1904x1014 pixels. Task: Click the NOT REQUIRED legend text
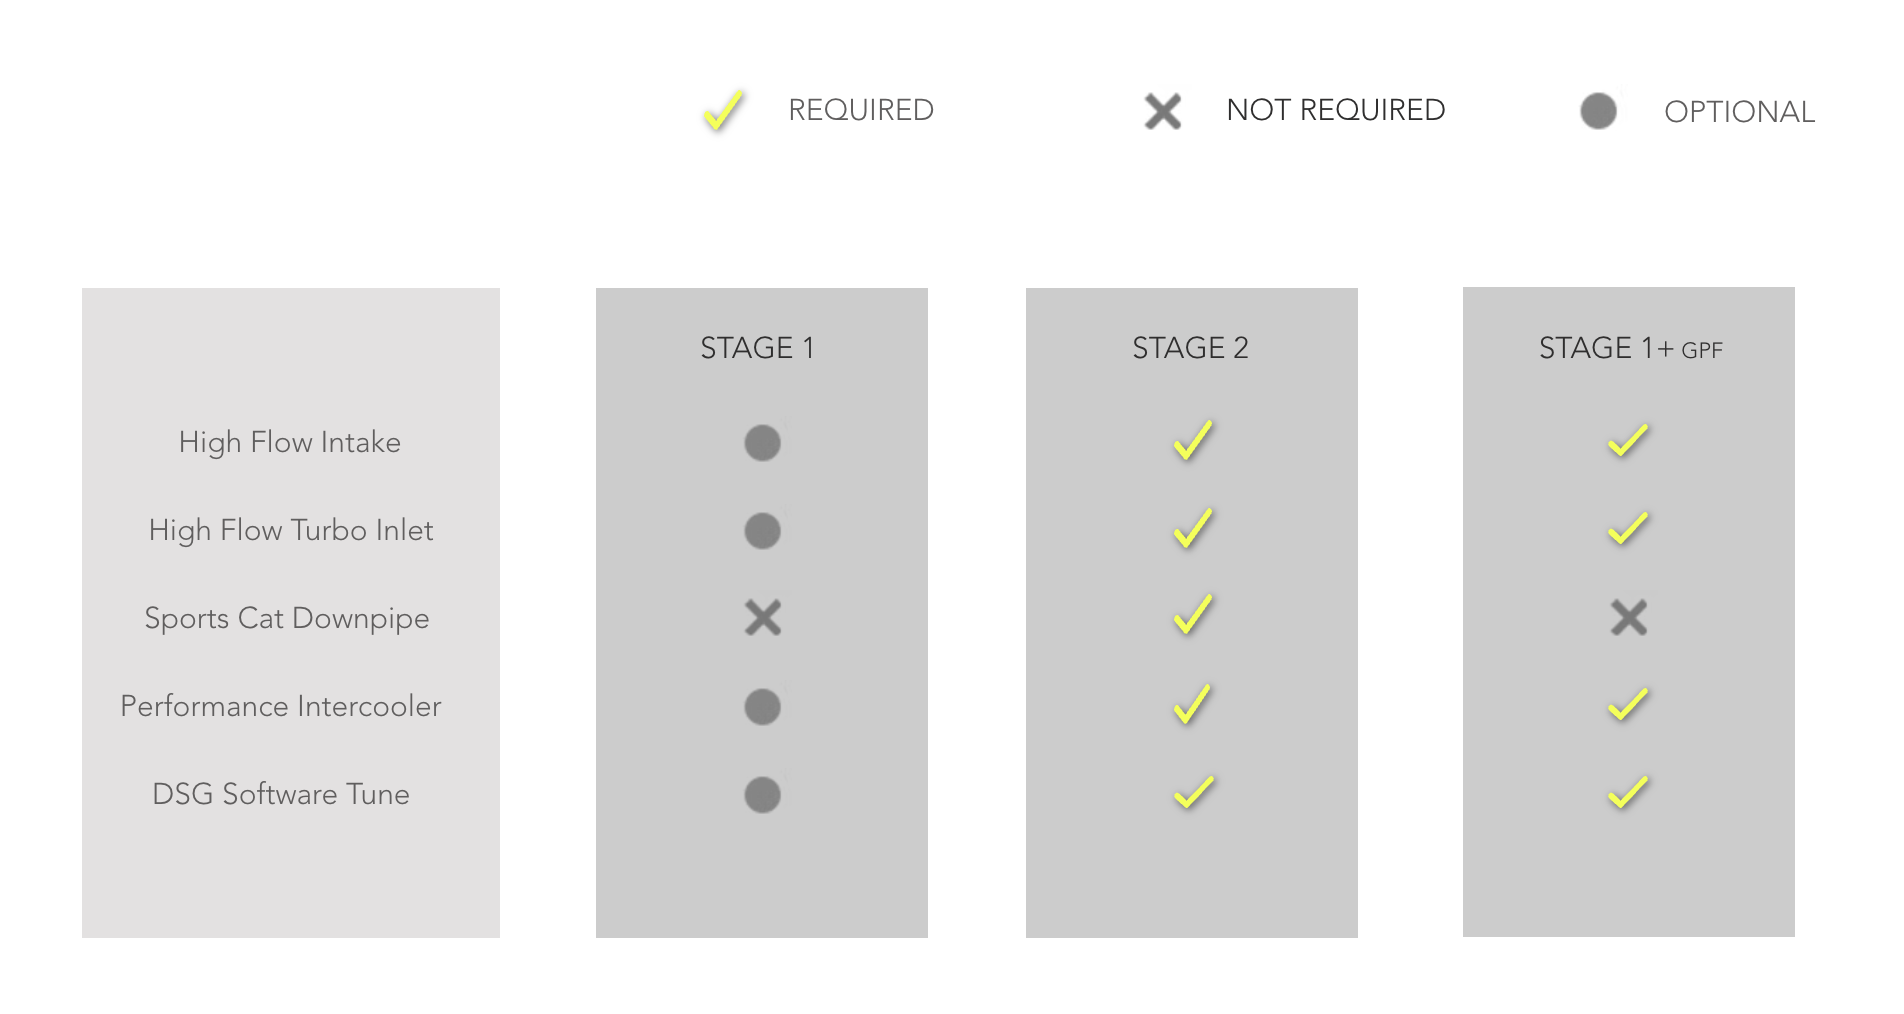click(x=1335, y=110)
